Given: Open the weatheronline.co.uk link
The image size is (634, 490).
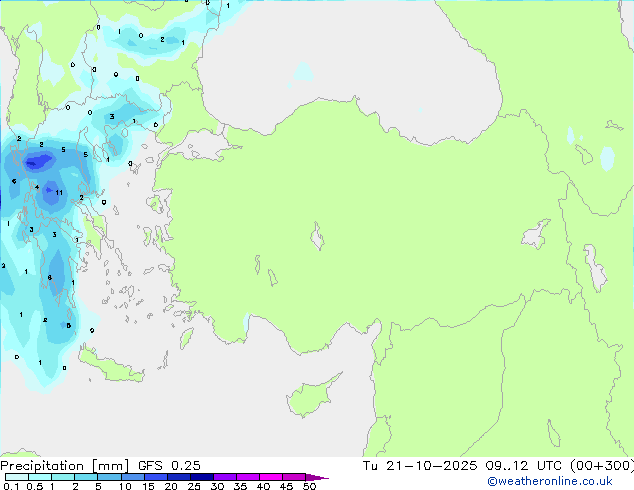Looking at the screenshot, I should [550, 481].
